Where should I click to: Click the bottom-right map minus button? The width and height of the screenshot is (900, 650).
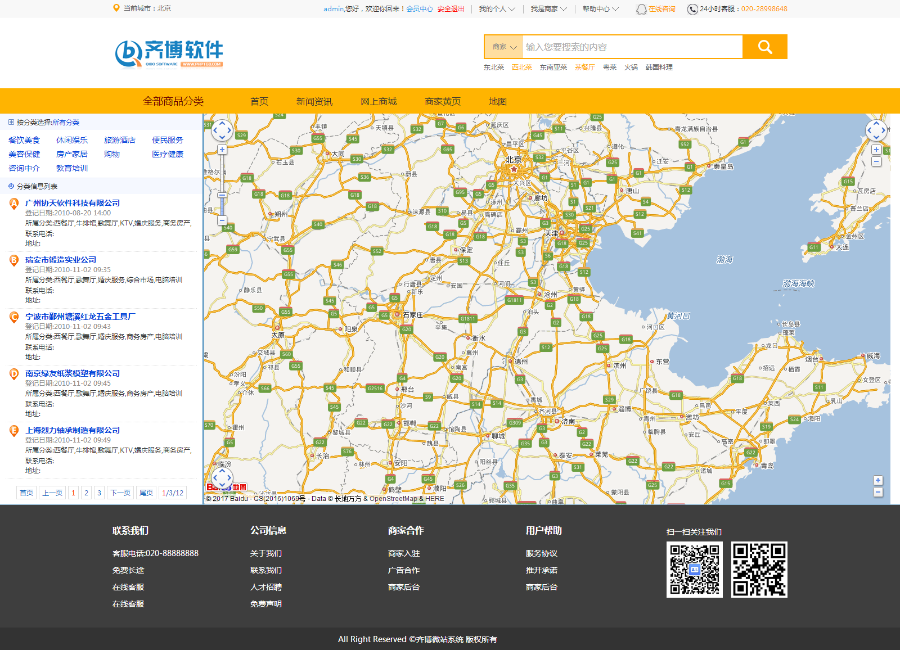click(x=878, y=492)
